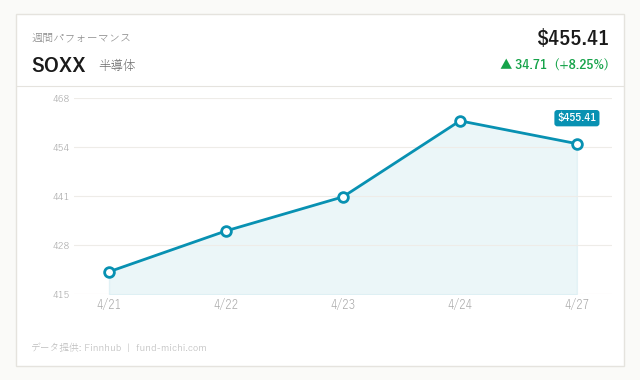Viewport: 640px width, 380px height.
Task: Click the 4/24 peak data point
Action: pos(460,121)
